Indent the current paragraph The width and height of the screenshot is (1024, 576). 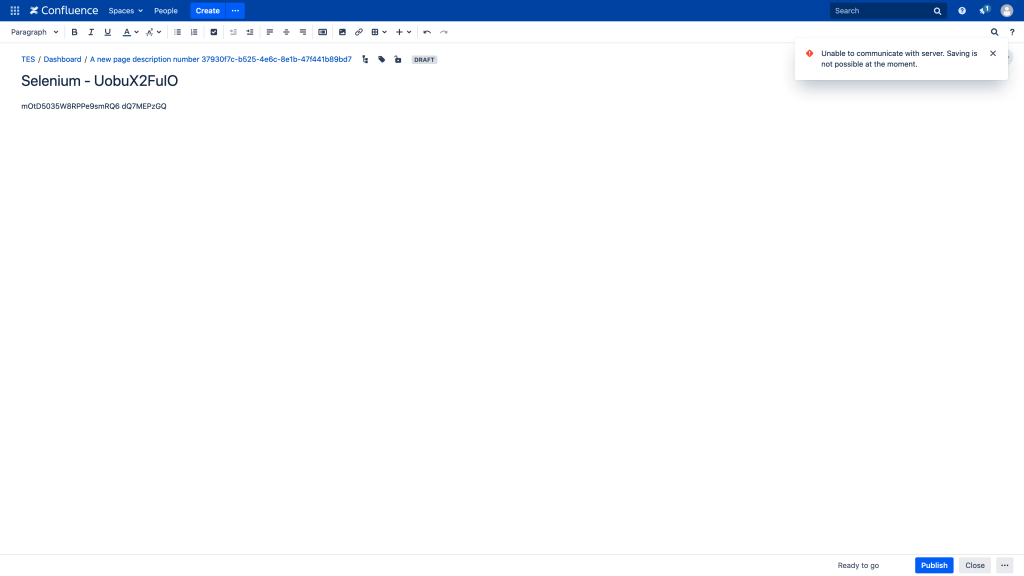pyautogui.click(x=249, y=32)
